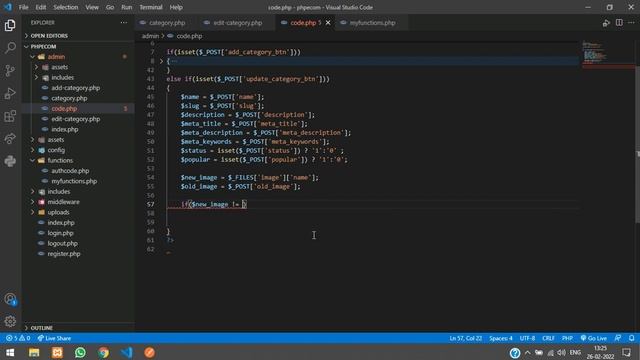Screen dimensions: 640x360
Task: Open login.php in explorer
Action: (60, 233)
